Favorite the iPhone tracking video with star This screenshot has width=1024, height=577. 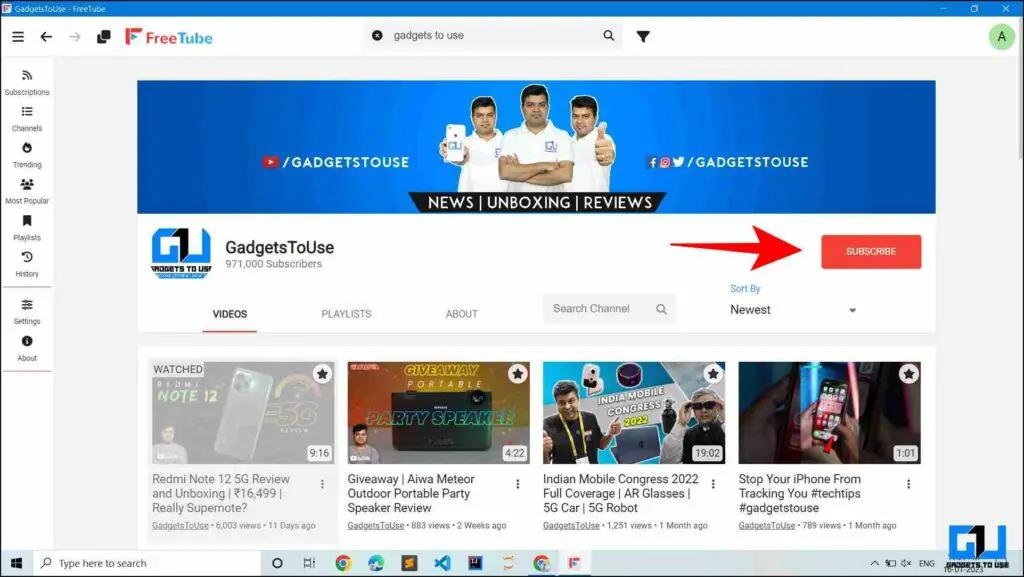tap(908, 374)
